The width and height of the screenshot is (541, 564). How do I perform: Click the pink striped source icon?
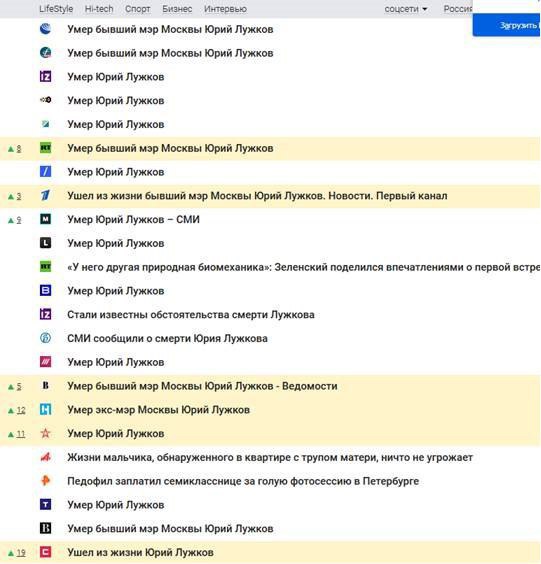(45, 361)
